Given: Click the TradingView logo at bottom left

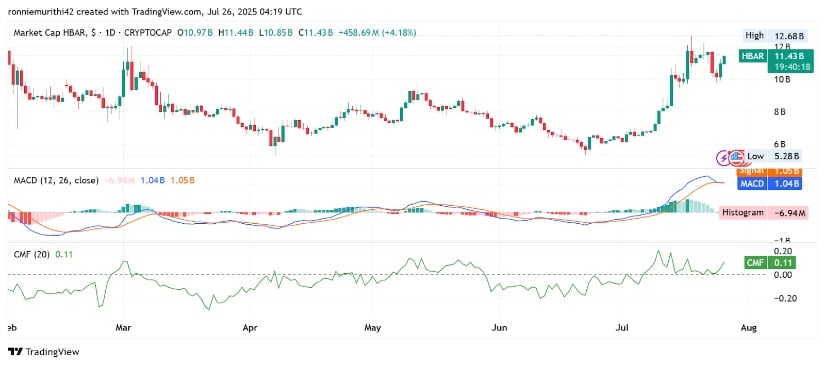Looking at the screenshot, I should tap(44, 352).
